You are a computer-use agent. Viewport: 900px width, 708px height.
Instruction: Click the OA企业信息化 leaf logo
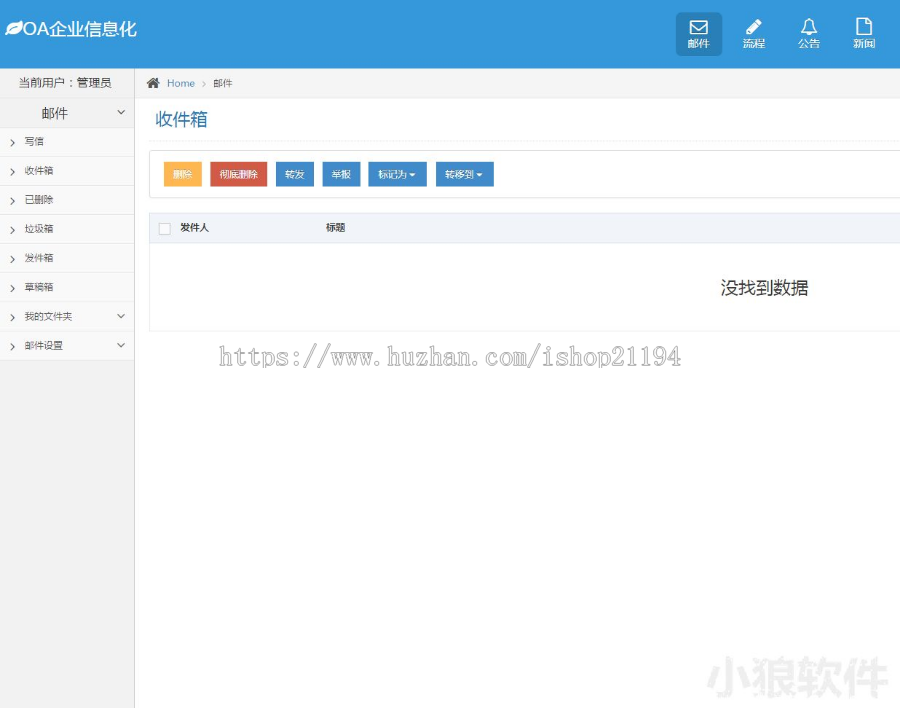pos(14,28)
